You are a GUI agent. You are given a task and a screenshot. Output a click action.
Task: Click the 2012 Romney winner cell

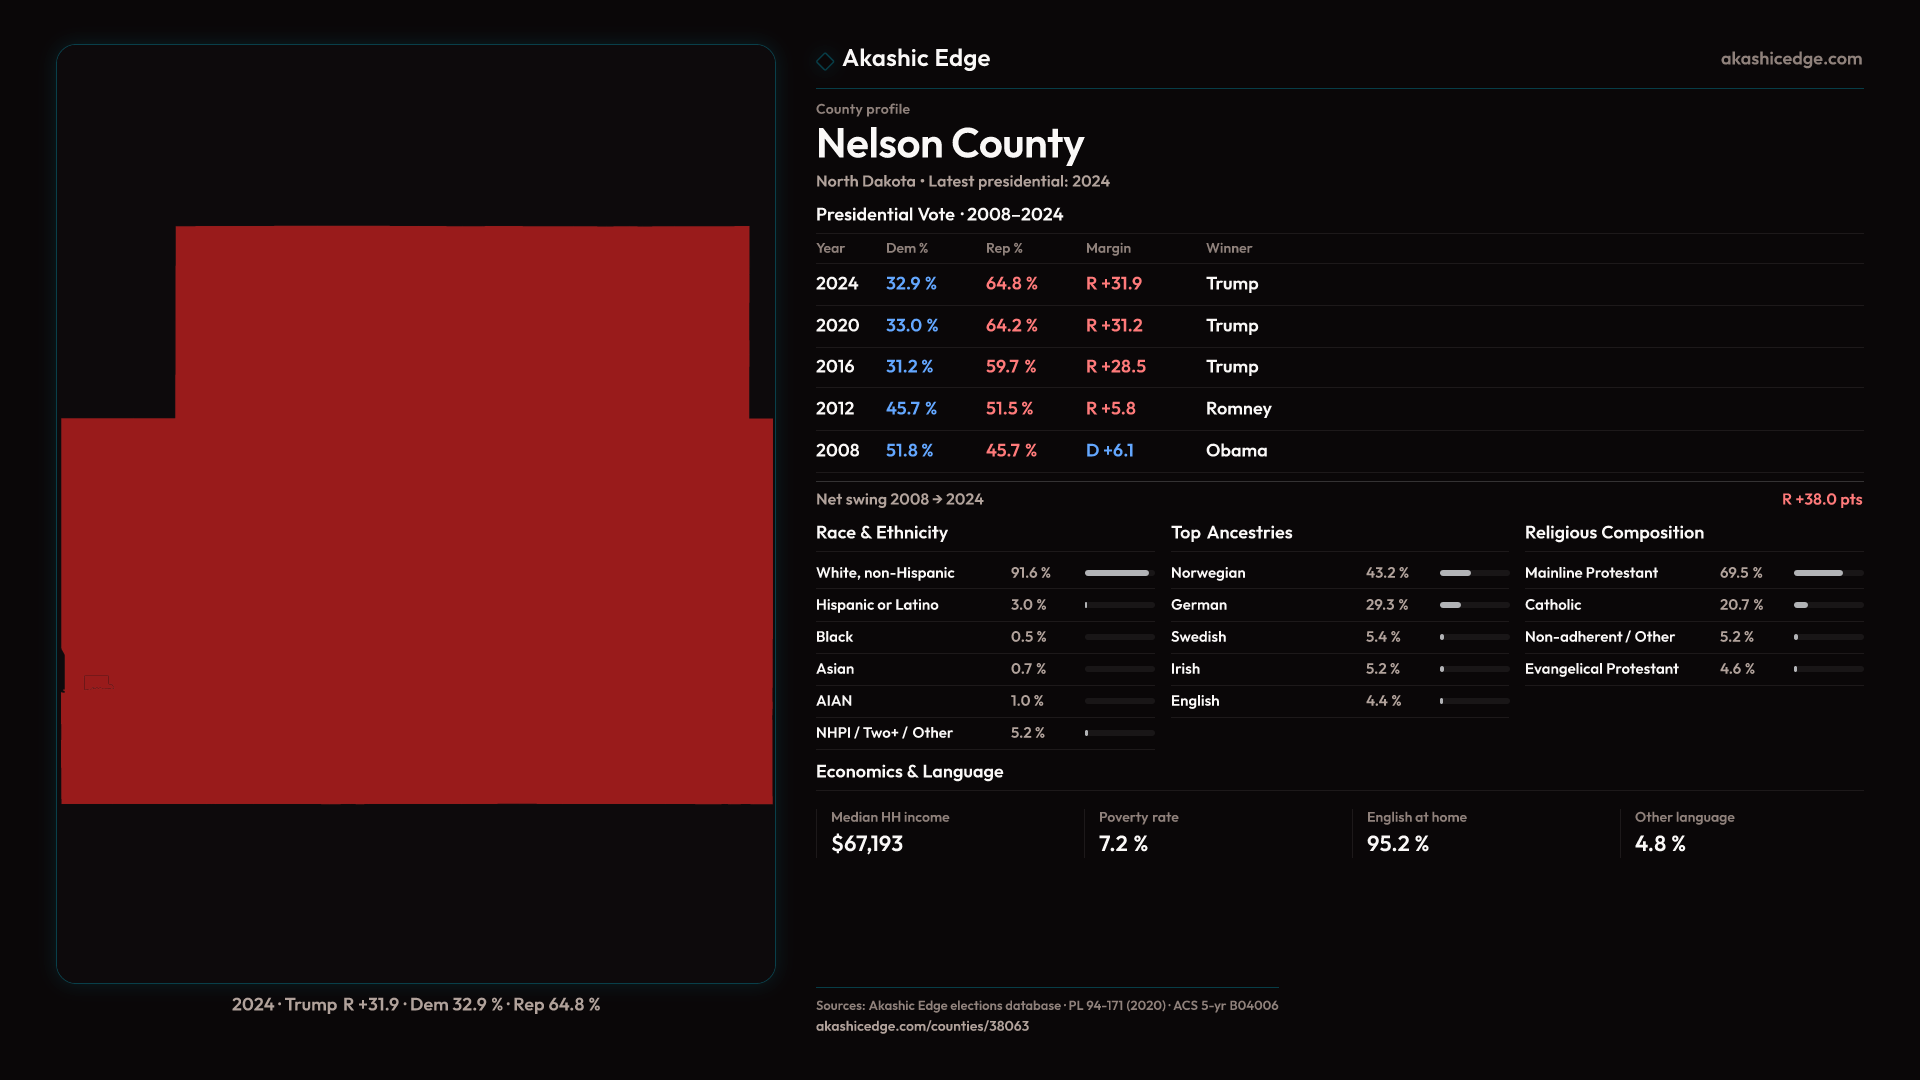click(x=1238, y=409)
